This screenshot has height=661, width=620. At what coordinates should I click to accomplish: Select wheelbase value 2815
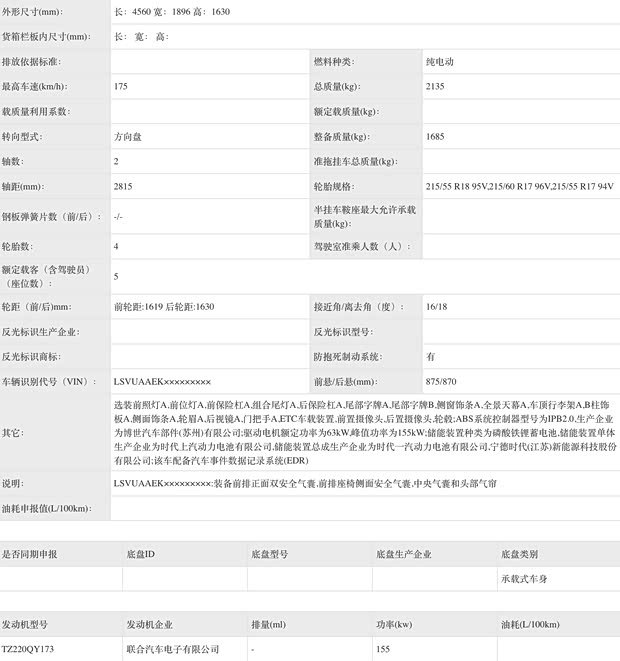(123, 186)
